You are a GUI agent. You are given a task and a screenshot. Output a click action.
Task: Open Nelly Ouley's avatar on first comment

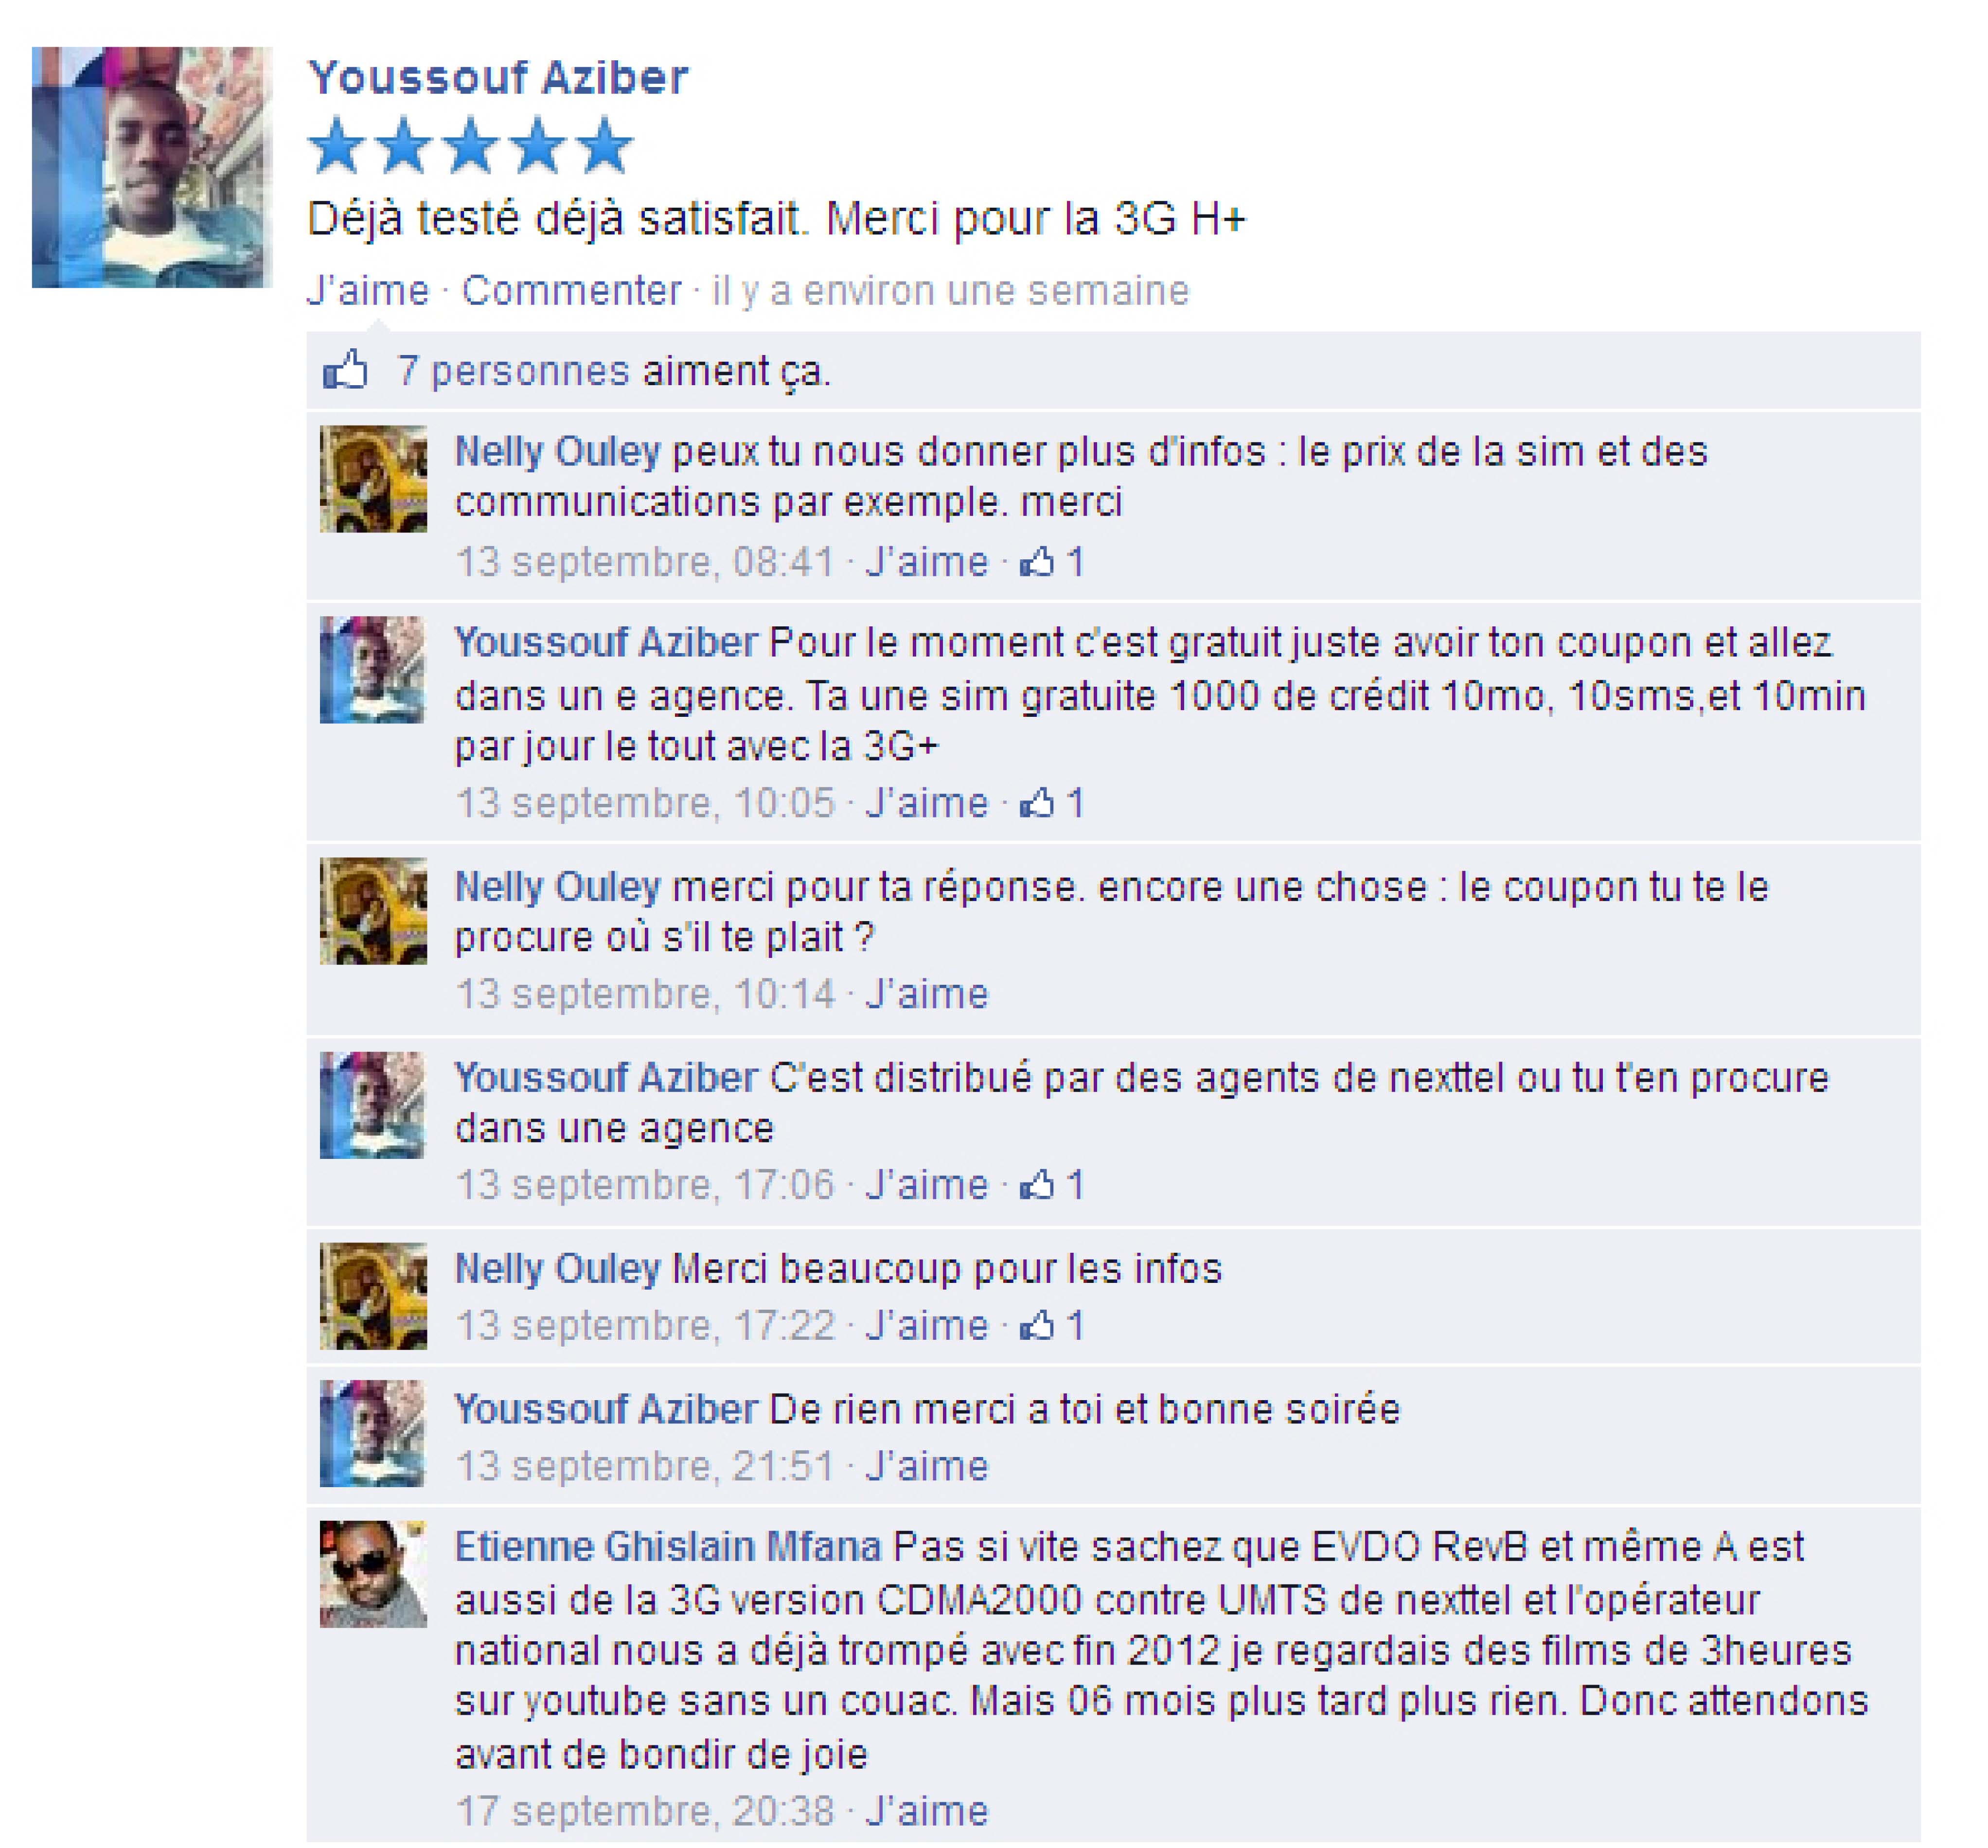[x=373, y=479]
